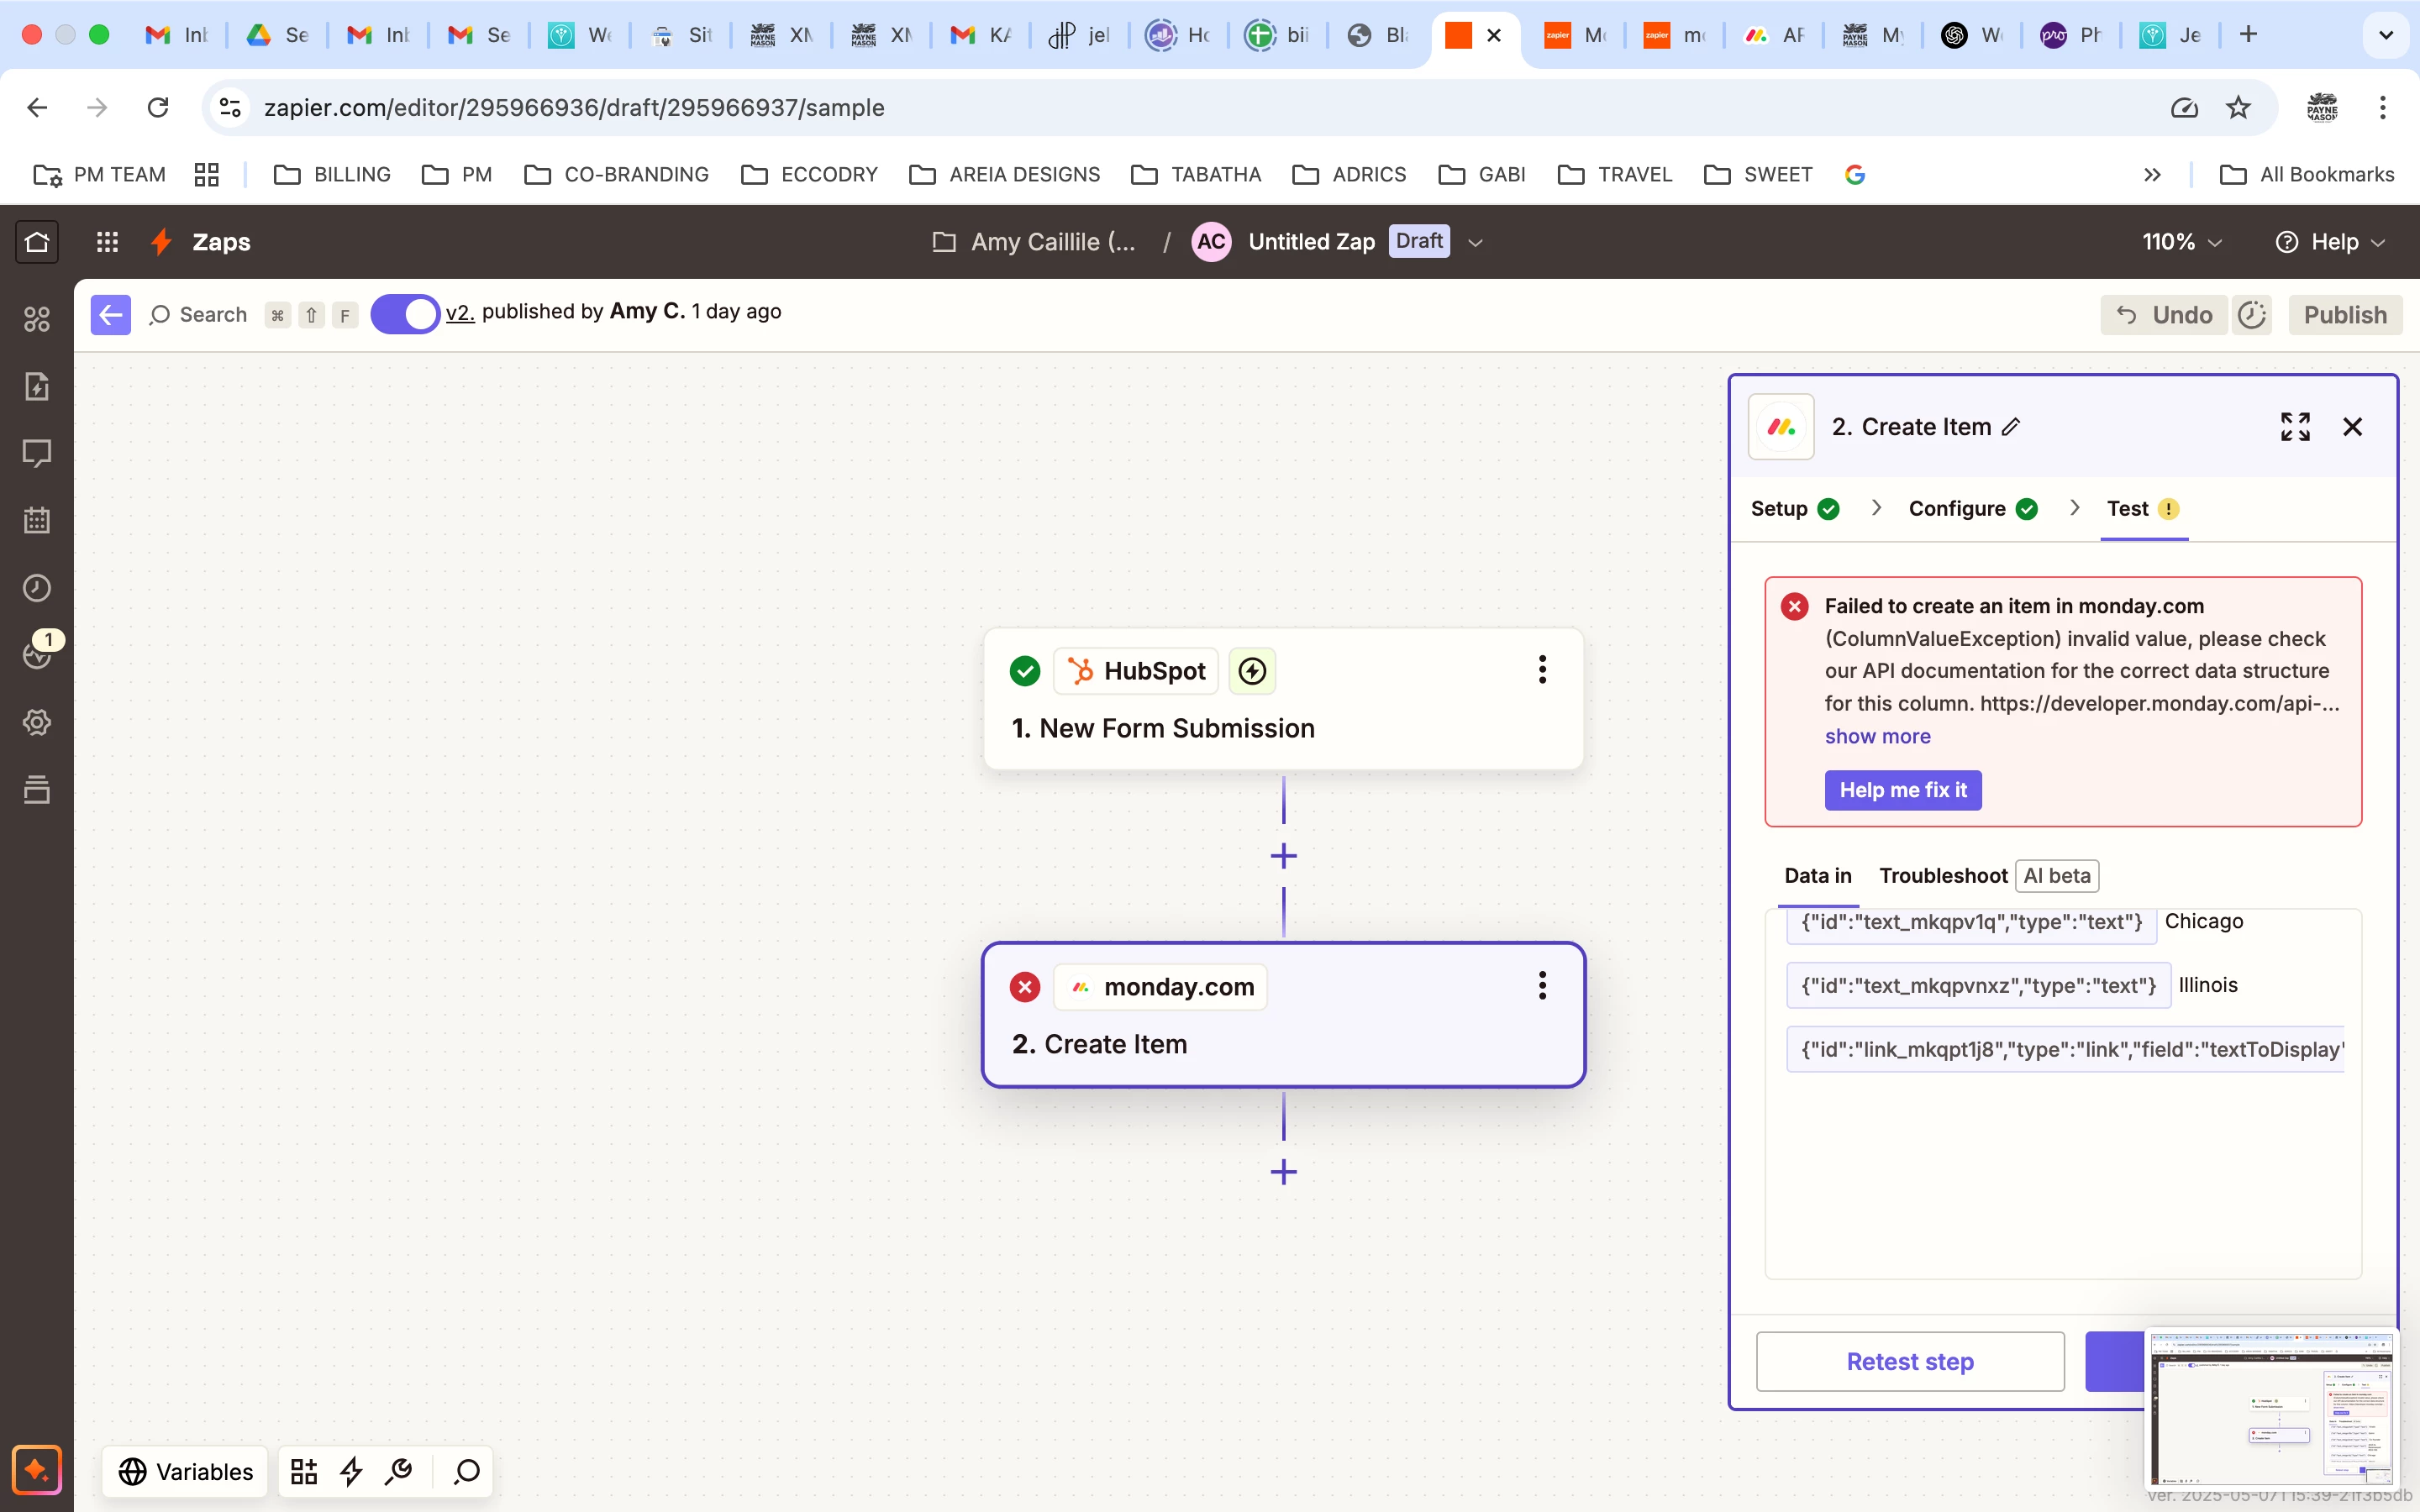Switch to the Configure tab
2420x1512 pixels.
[x=1973, y=509]
